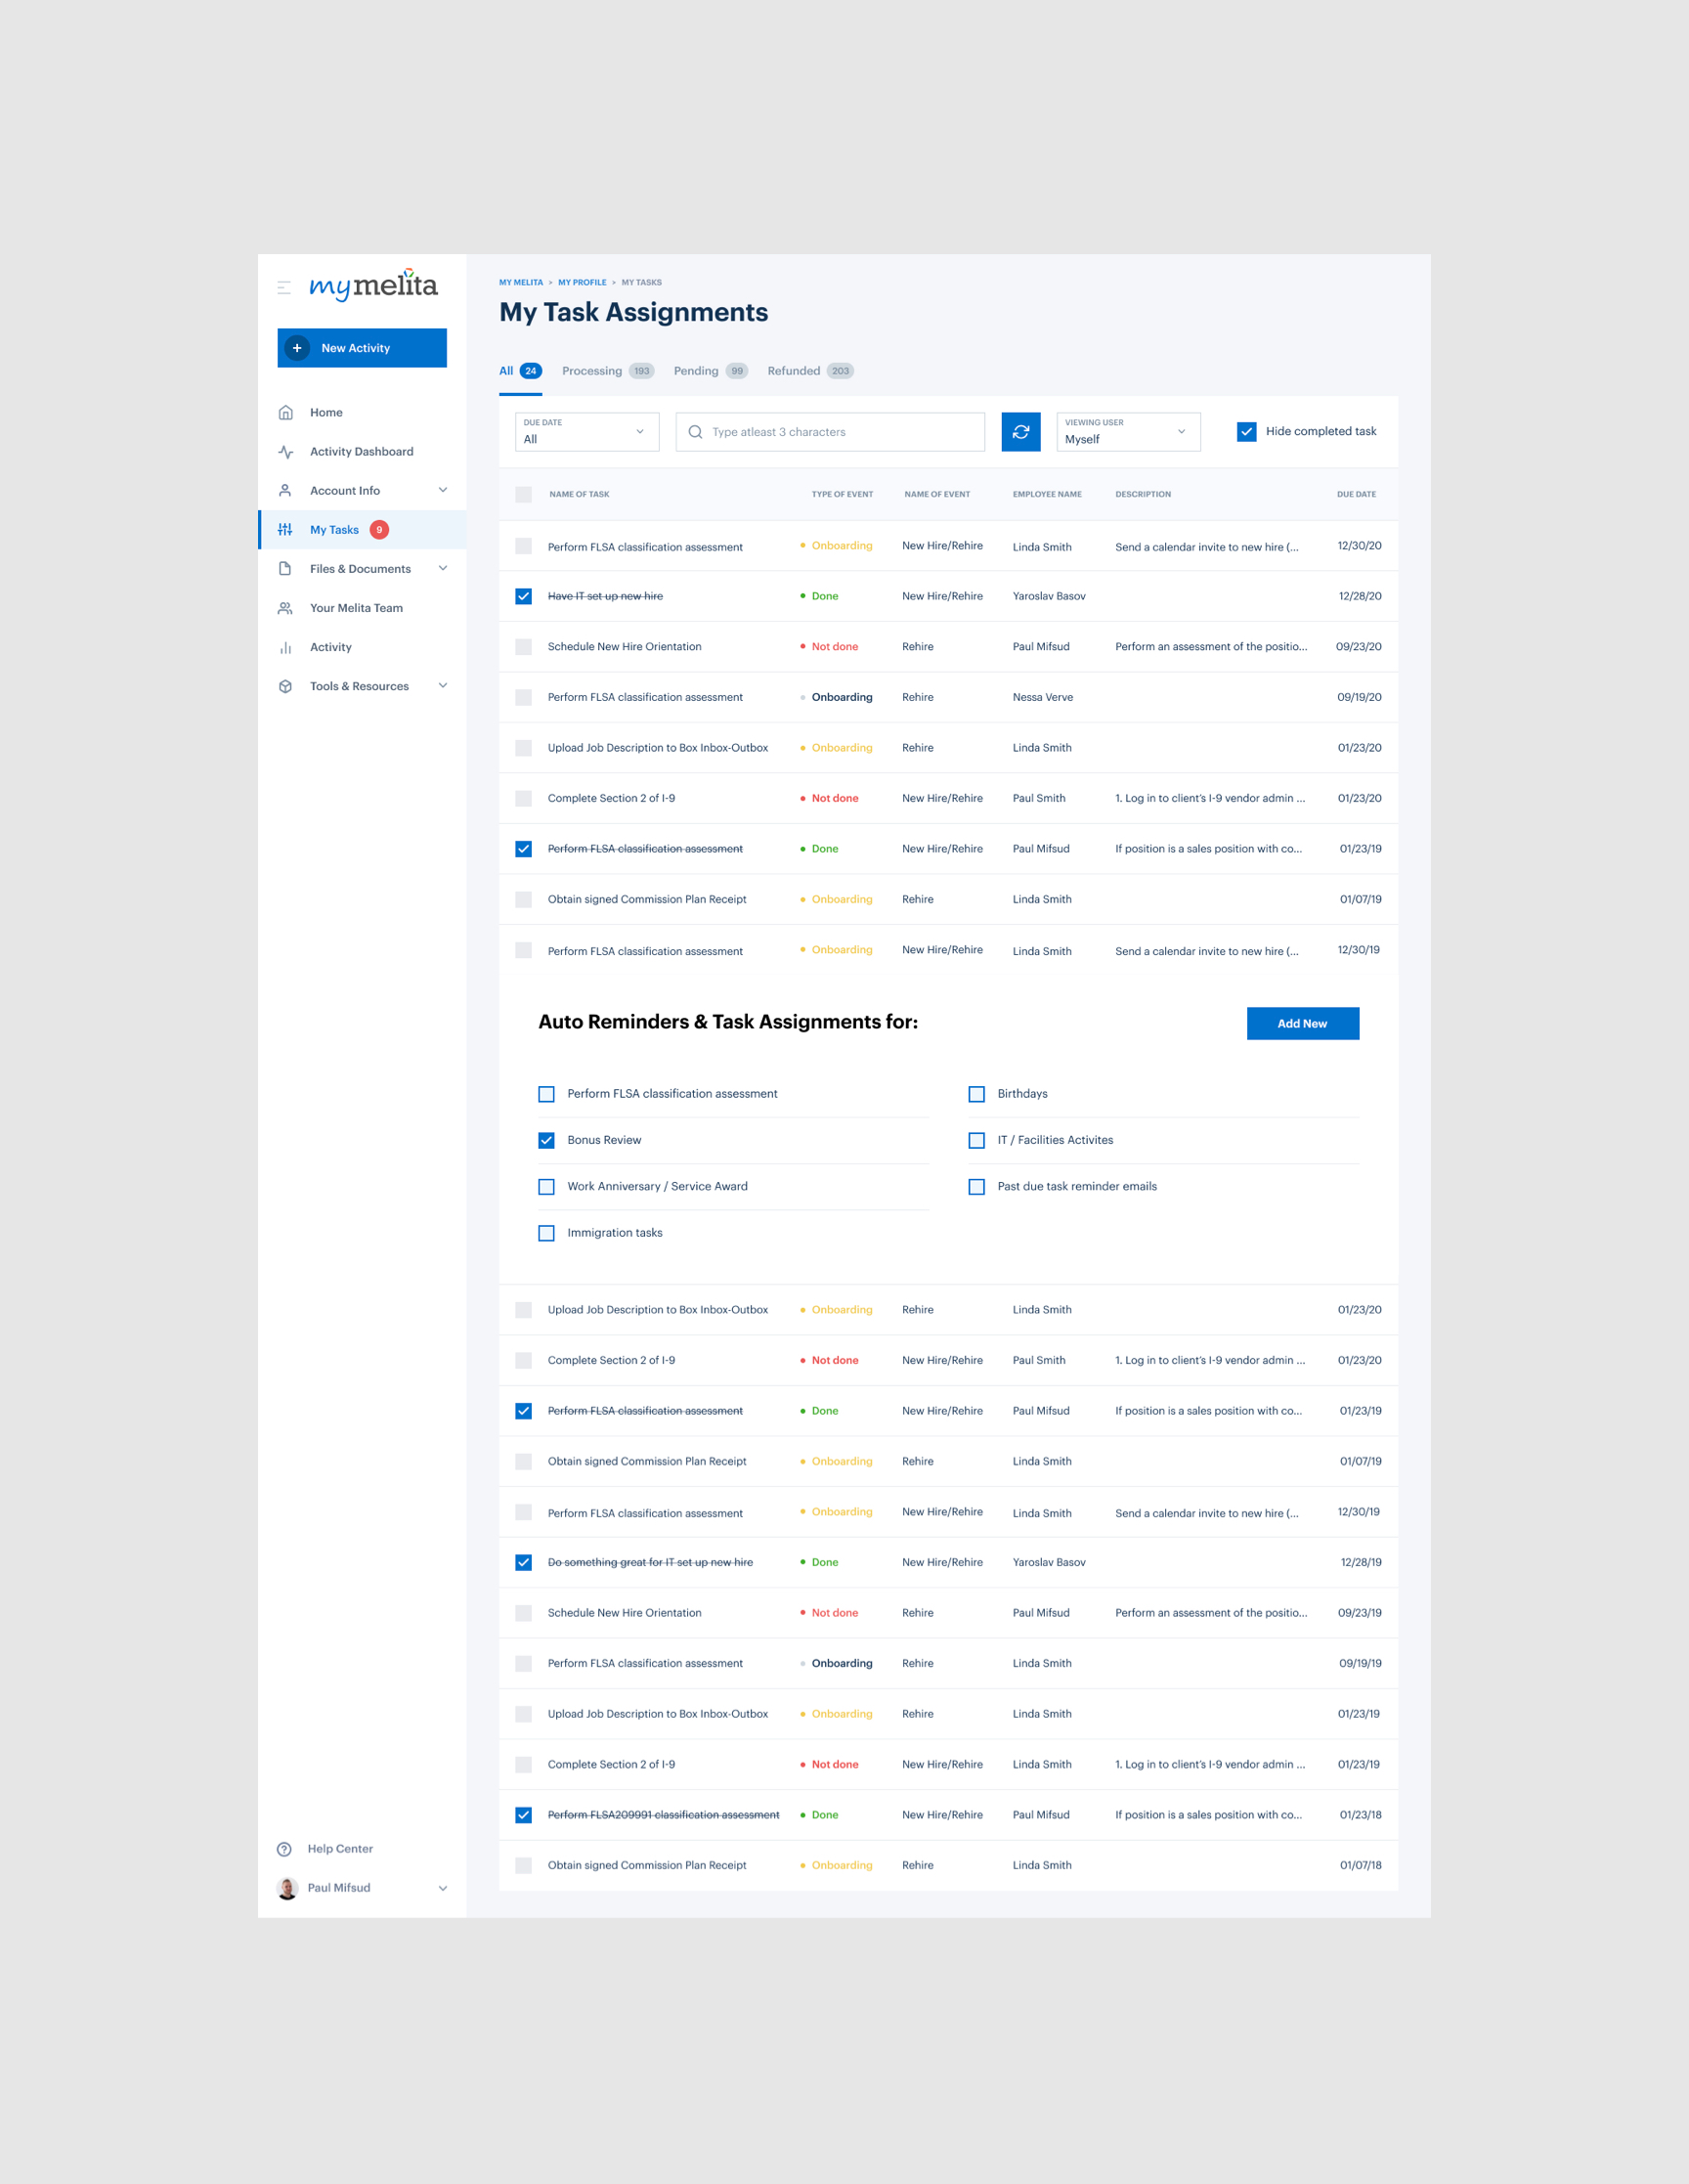Focus the Type atleast 3 characters search field
The width and height of the screenshot is (1689, 2184).
coord(830,432)
